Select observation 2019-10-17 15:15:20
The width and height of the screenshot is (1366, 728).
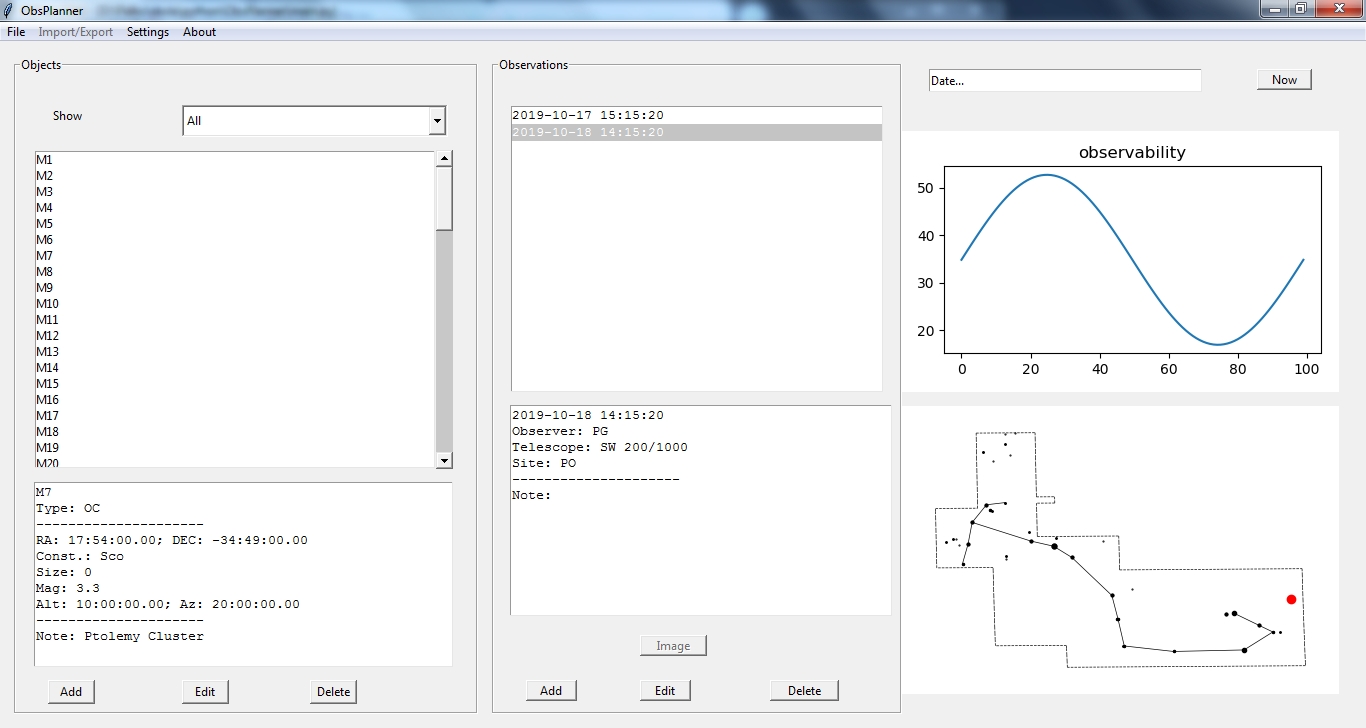click(588, 116)
